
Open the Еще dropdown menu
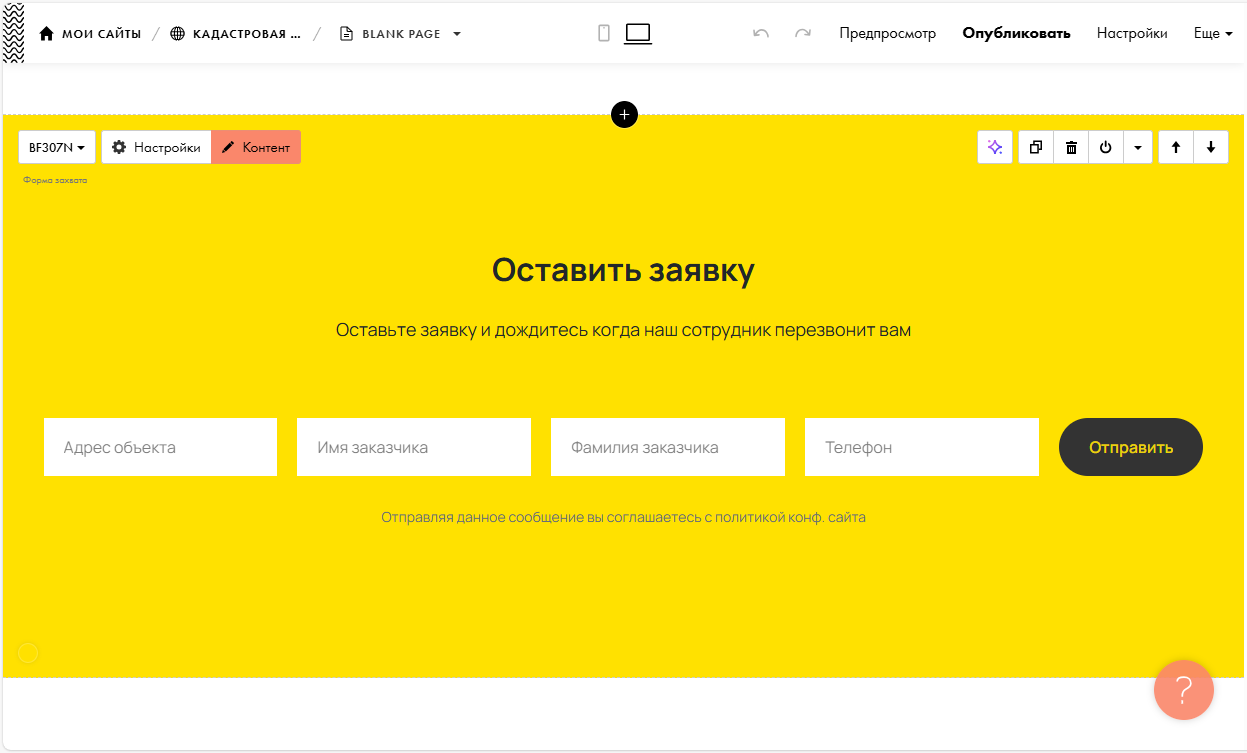(1213, 33)
